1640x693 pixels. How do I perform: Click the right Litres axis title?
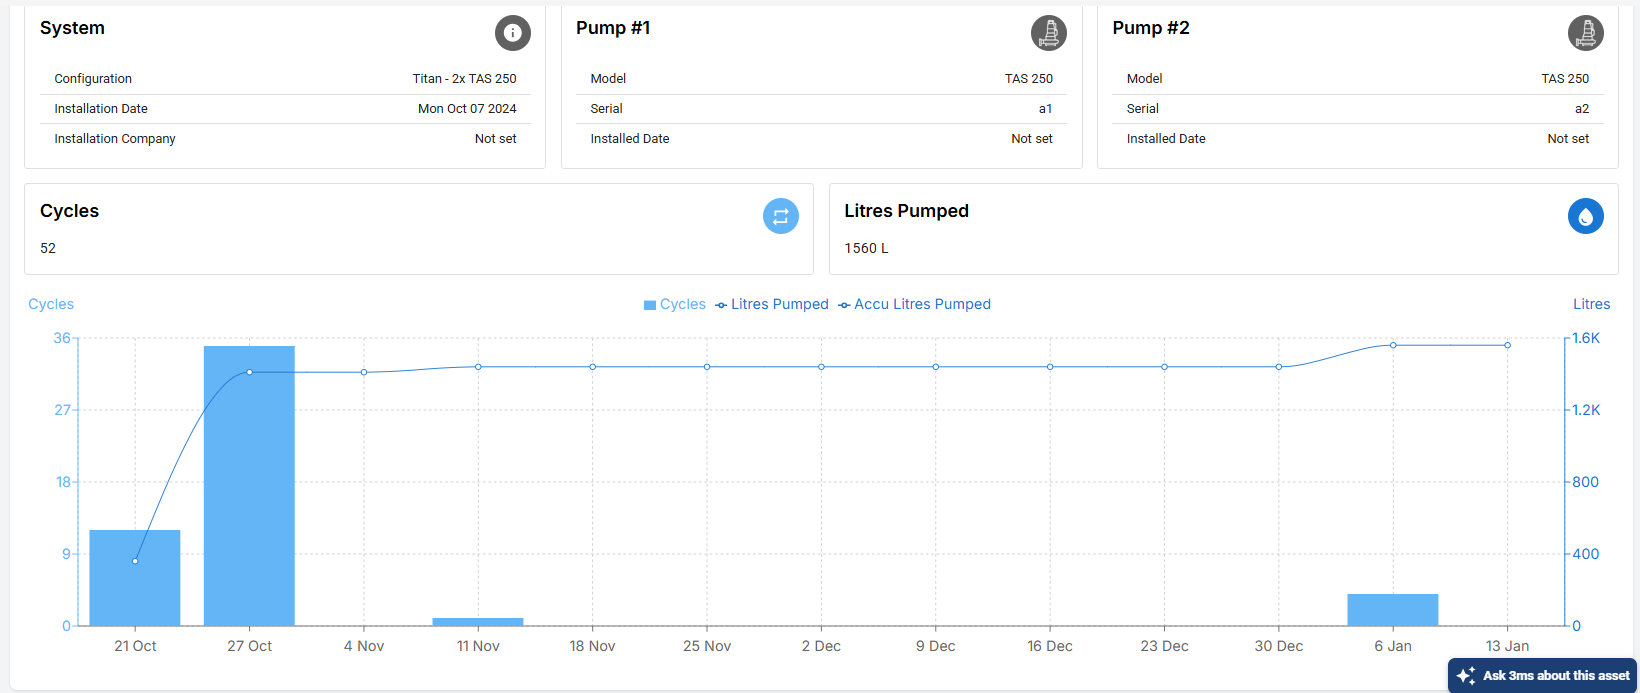click(x=1591, y=304)
